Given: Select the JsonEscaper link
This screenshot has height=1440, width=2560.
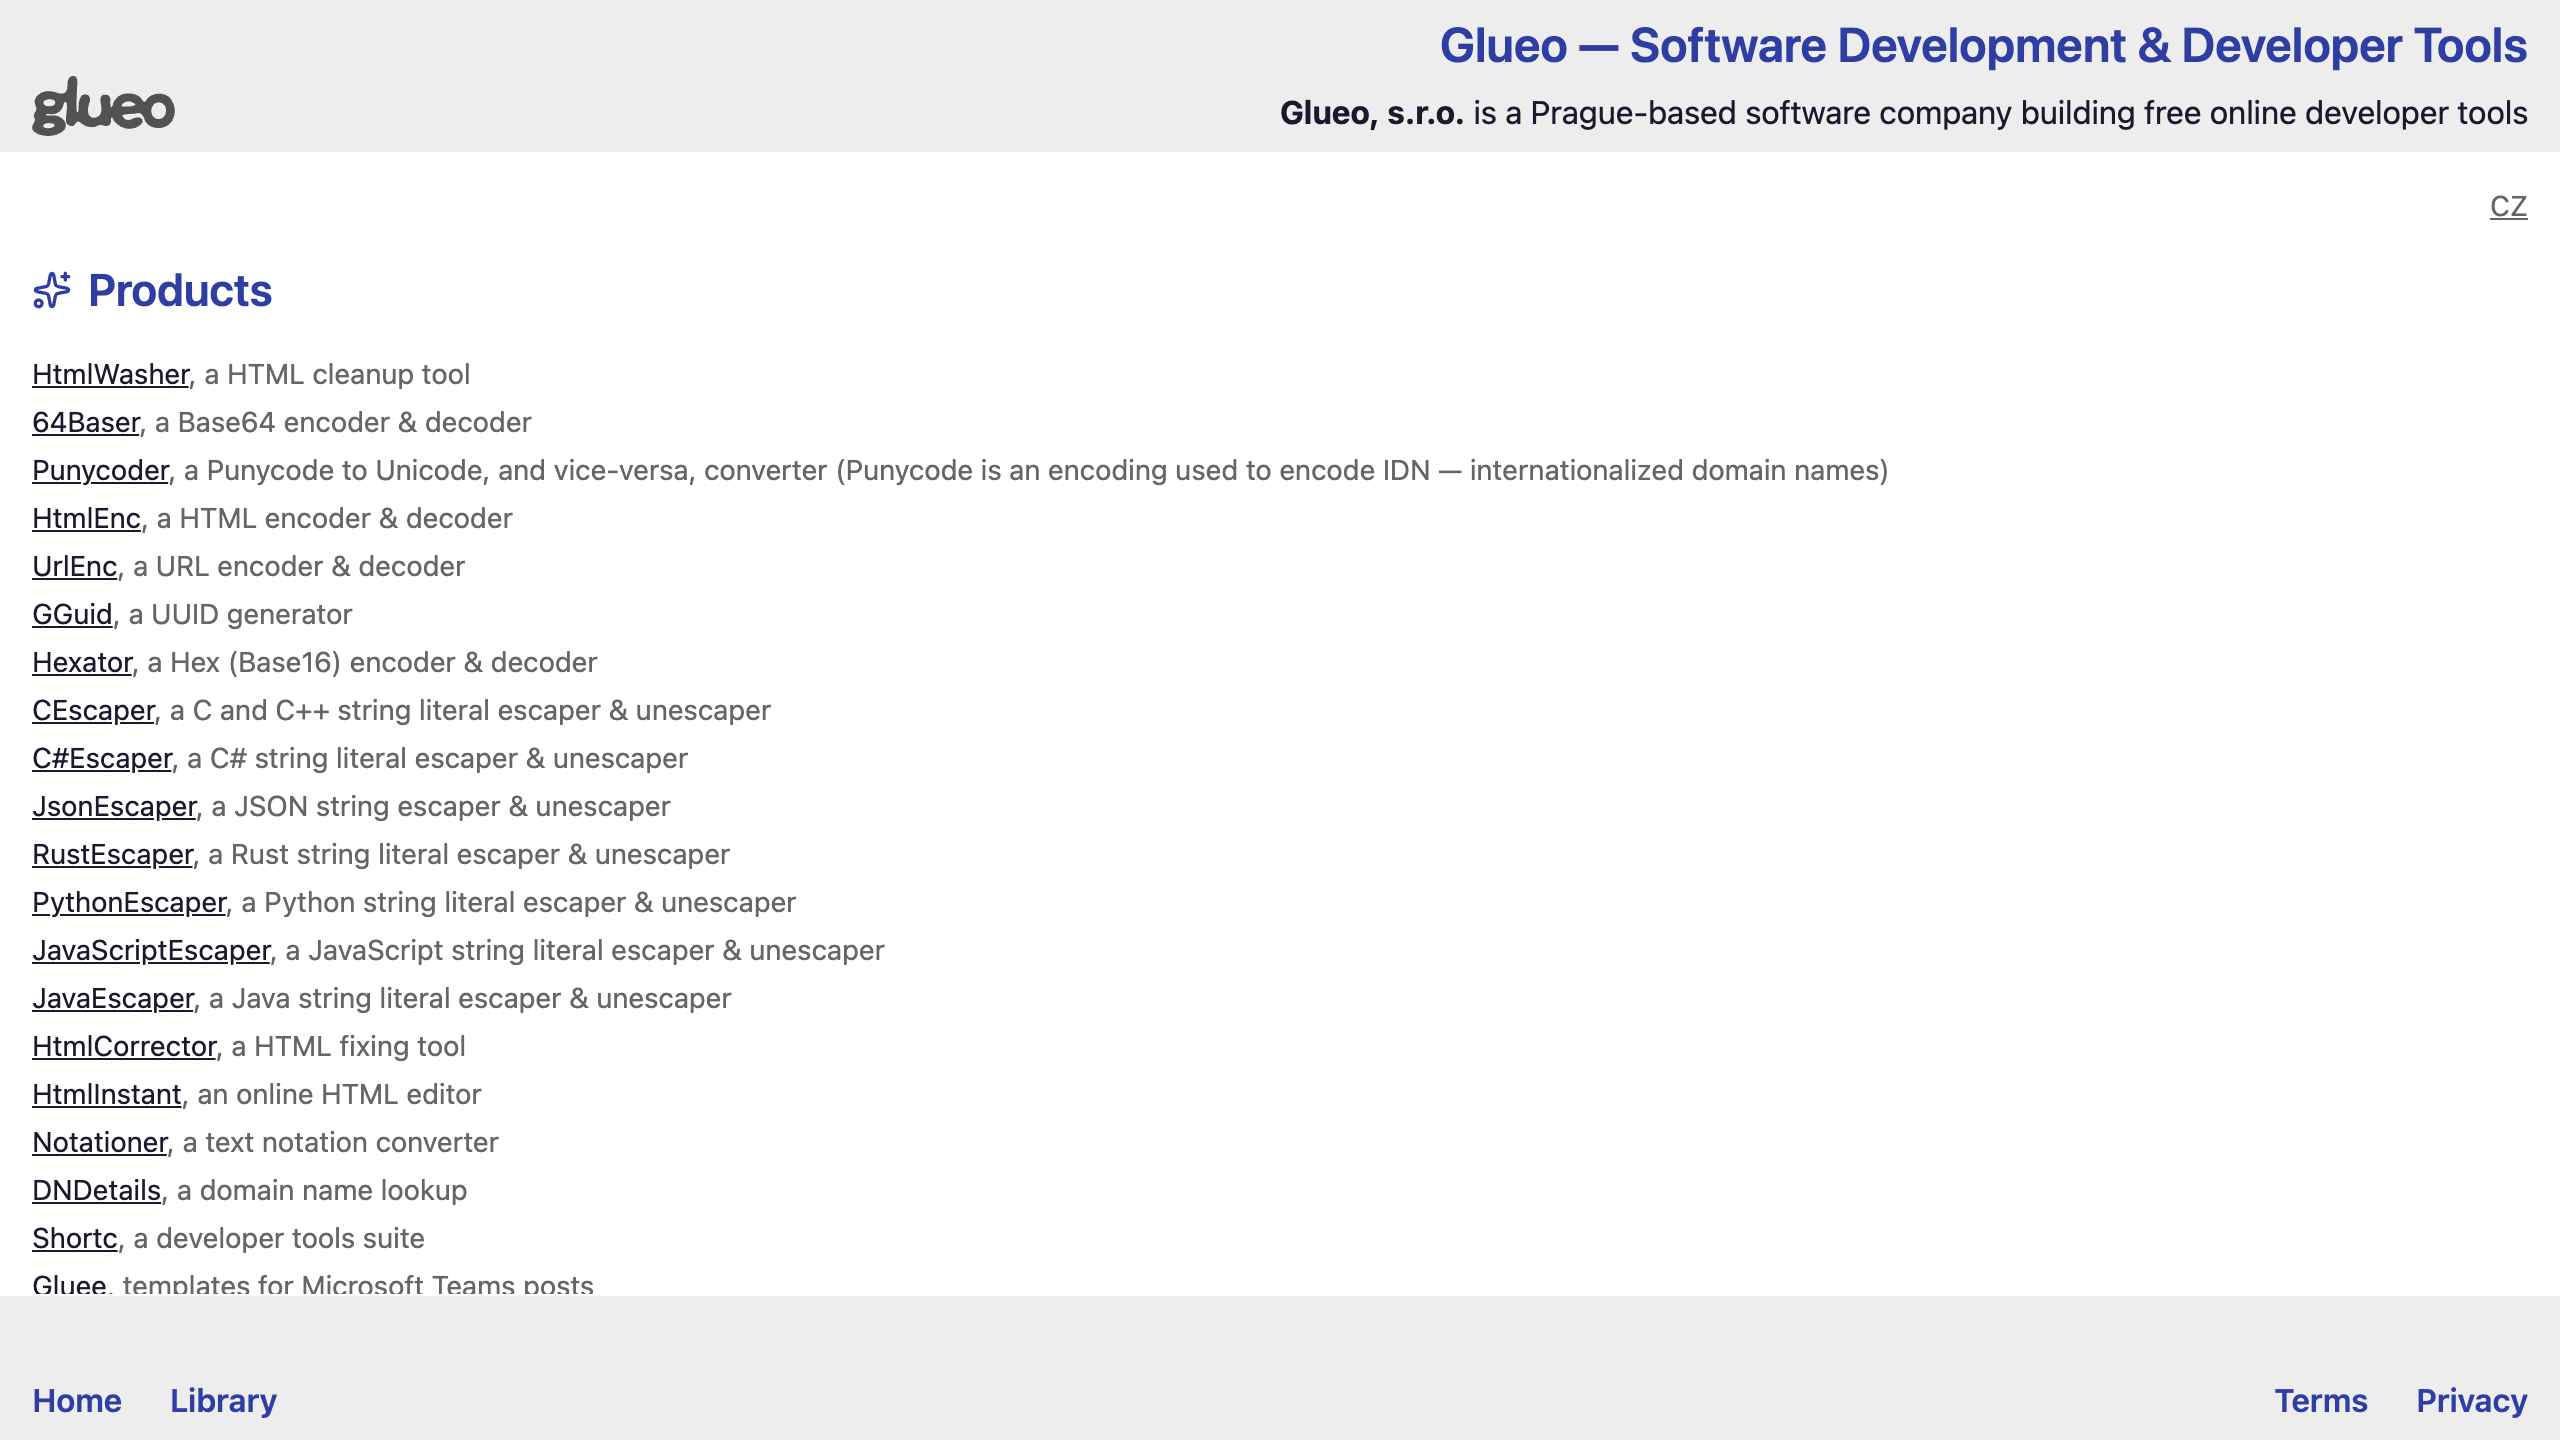Looking at the screenshot, I should 114,806.
